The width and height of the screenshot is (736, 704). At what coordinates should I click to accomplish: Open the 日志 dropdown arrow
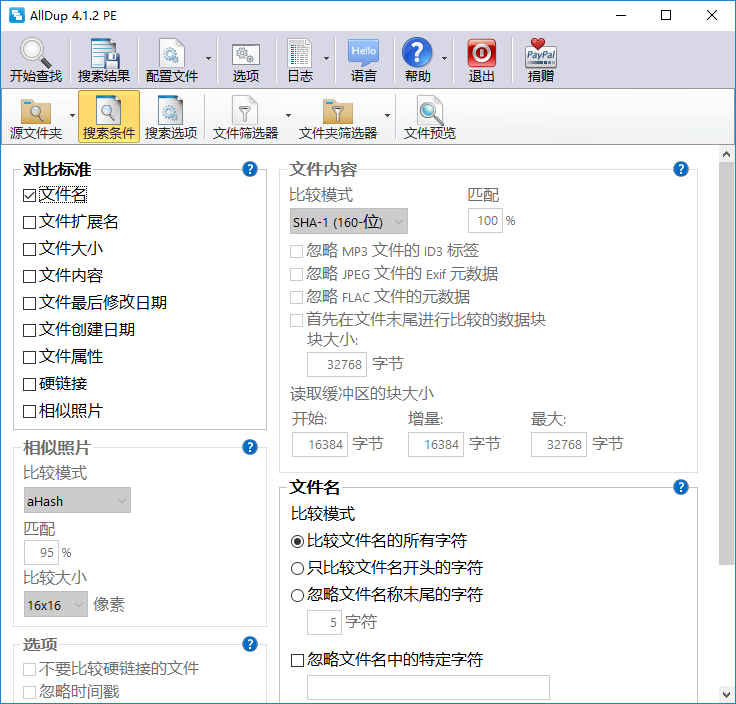click(x=326, y=58)
